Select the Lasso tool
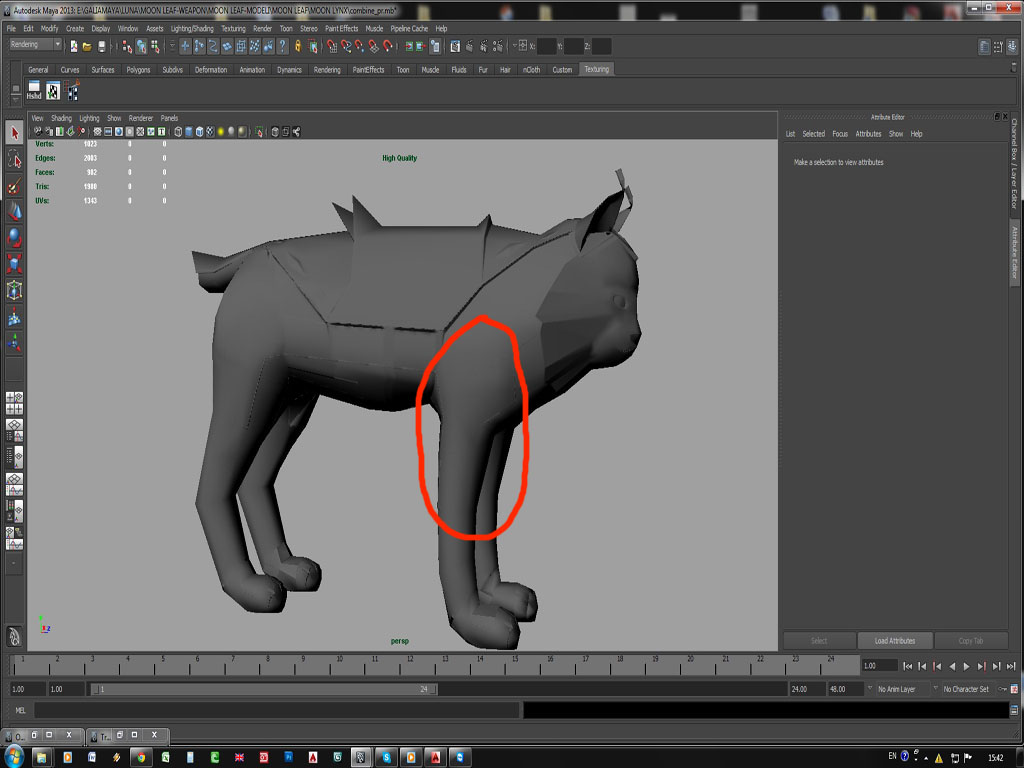 click(x=14, y=158)
